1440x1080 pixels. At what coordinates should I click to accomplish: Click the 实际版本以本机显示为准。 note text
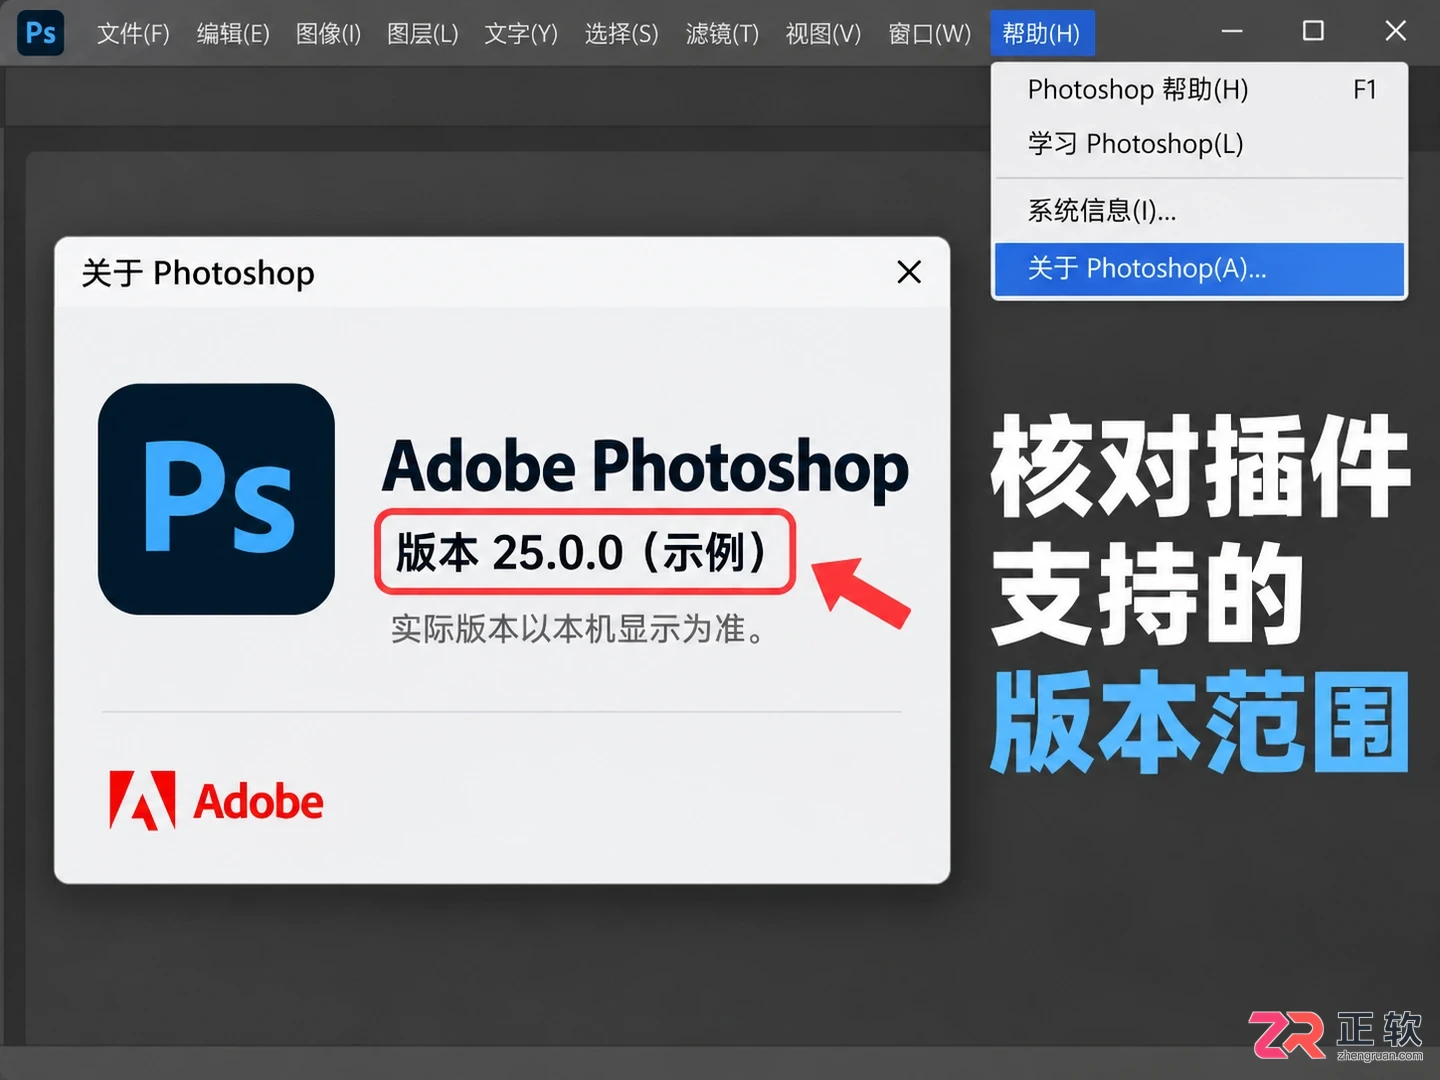tap(579, 629)
